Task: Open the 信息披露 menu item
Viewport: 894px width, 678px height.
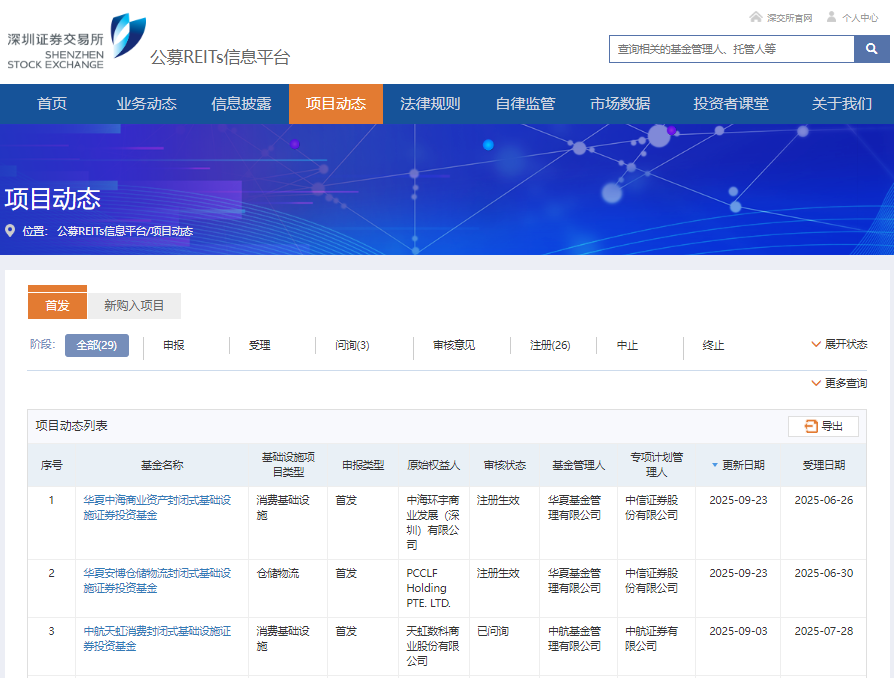Action: [241, 104]
